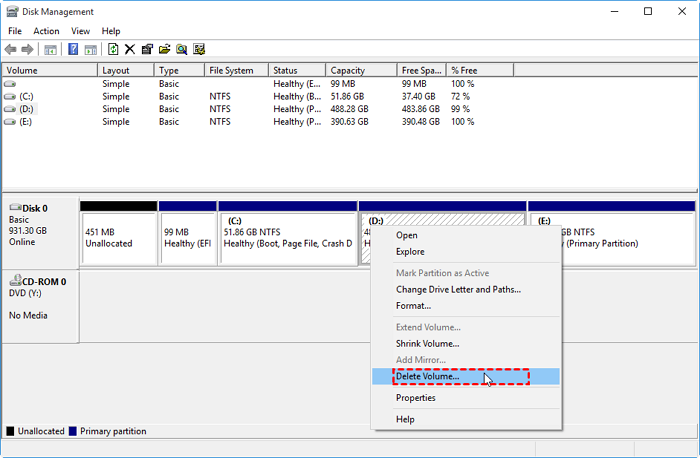The width and height of the screenshot is (700, 458).
Task: Choose Delete Volume from context menu
Action: tap(428, 376)
